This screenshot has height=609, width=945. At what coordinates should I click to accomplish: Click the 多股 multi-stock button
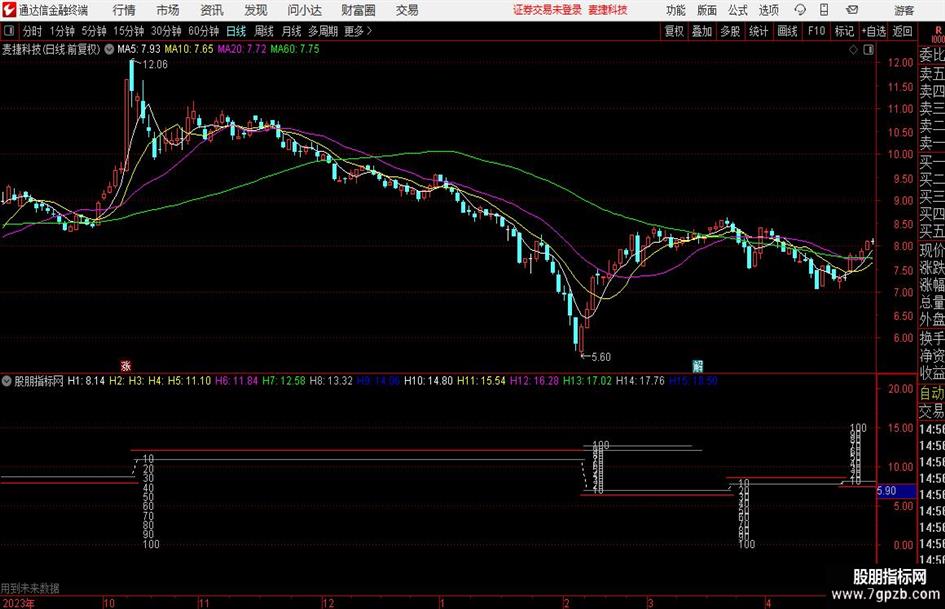pos(730,31)
